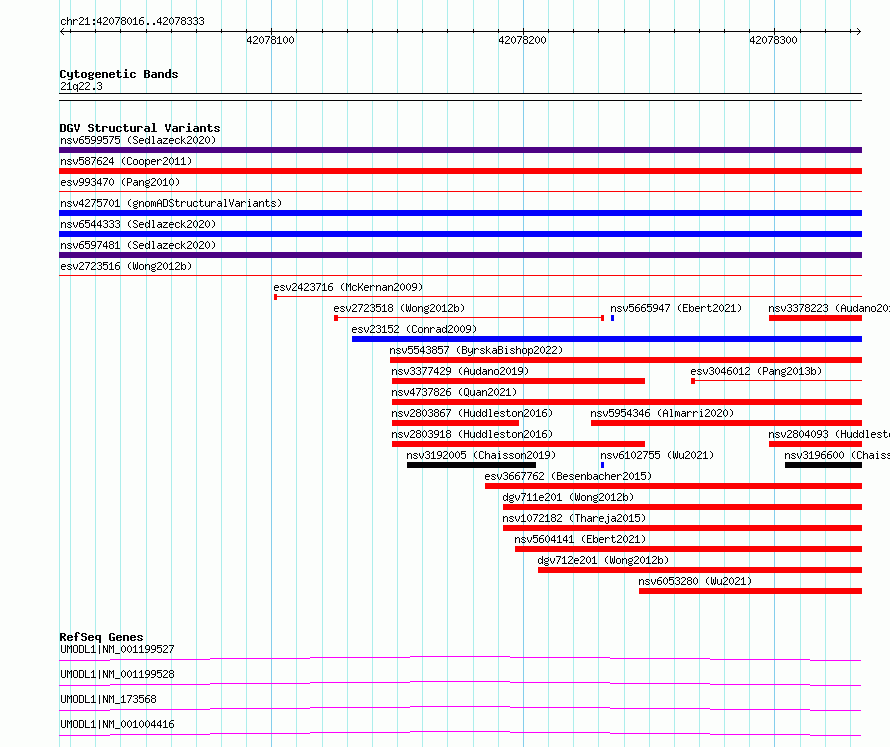Click red nsv2803867 variant bar
Image resolution: width=890 pixels, height=747 pixels.
(455, 423)
